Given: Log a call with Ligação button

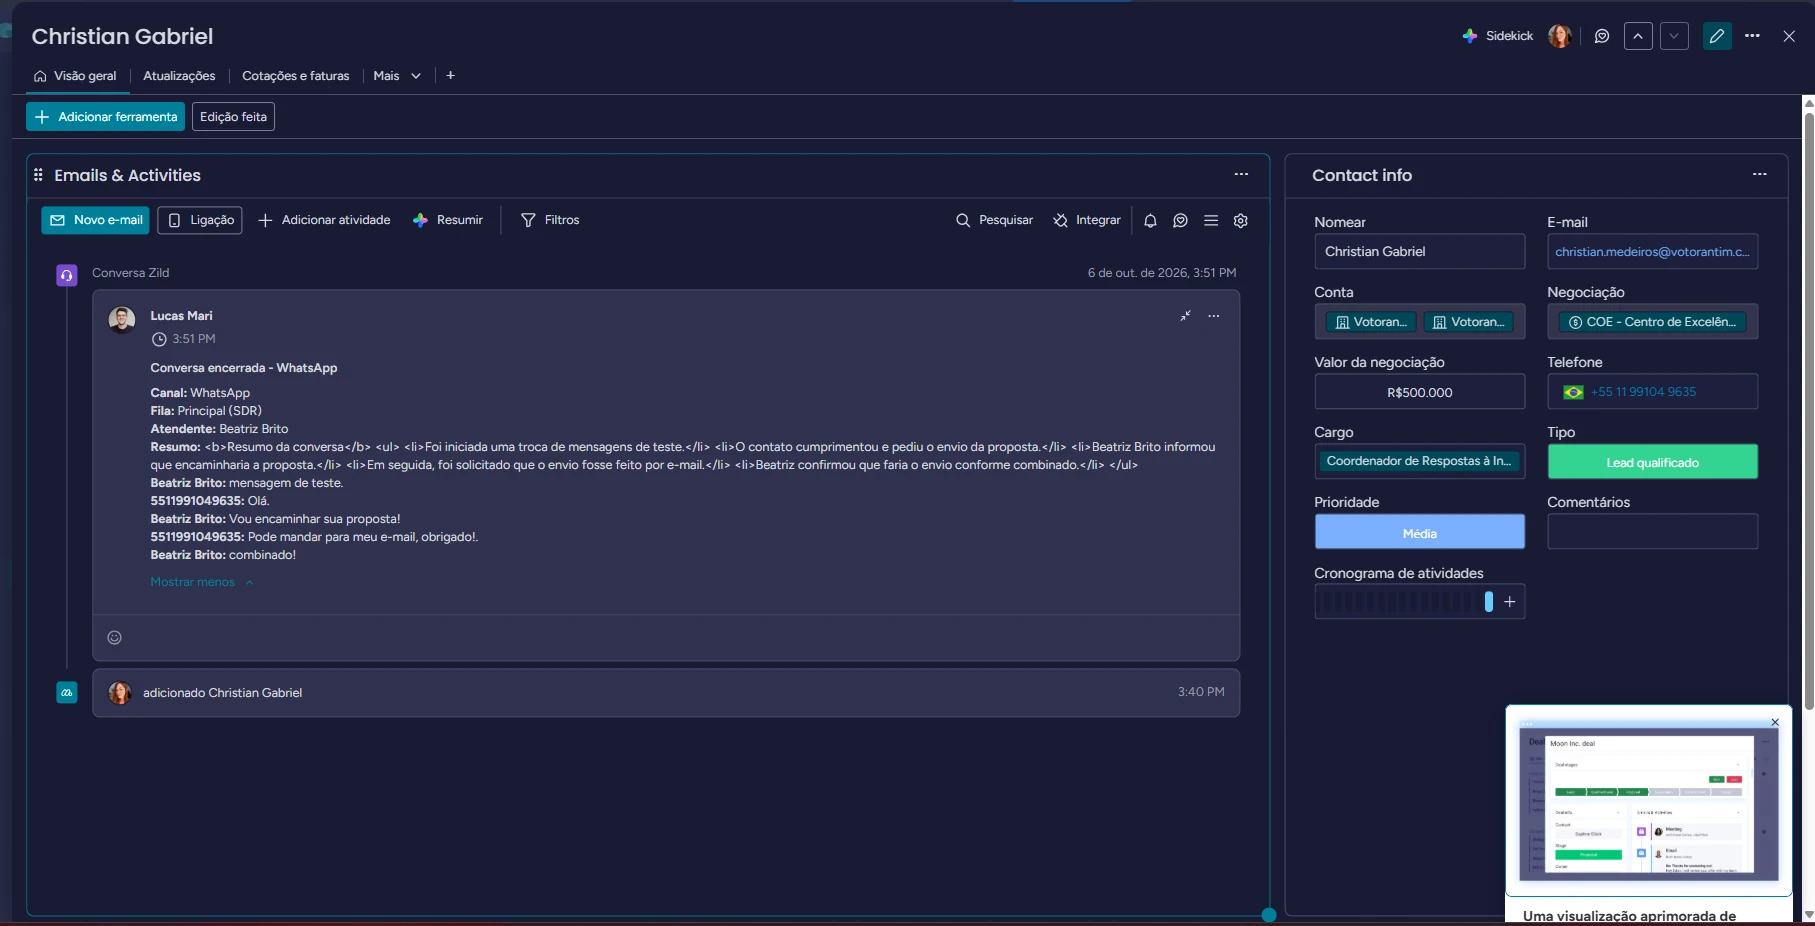Looking at the screenshot, I should 200,220.
